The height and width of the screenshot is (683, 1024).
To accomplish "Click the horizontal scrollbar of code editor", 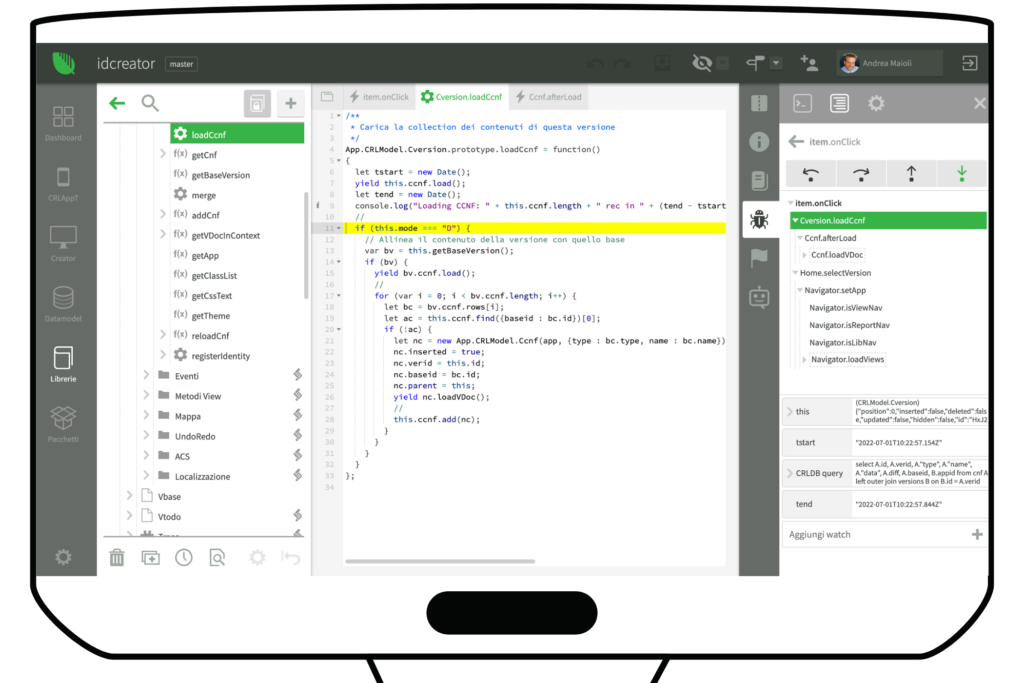I will click(x=440, y=561).
